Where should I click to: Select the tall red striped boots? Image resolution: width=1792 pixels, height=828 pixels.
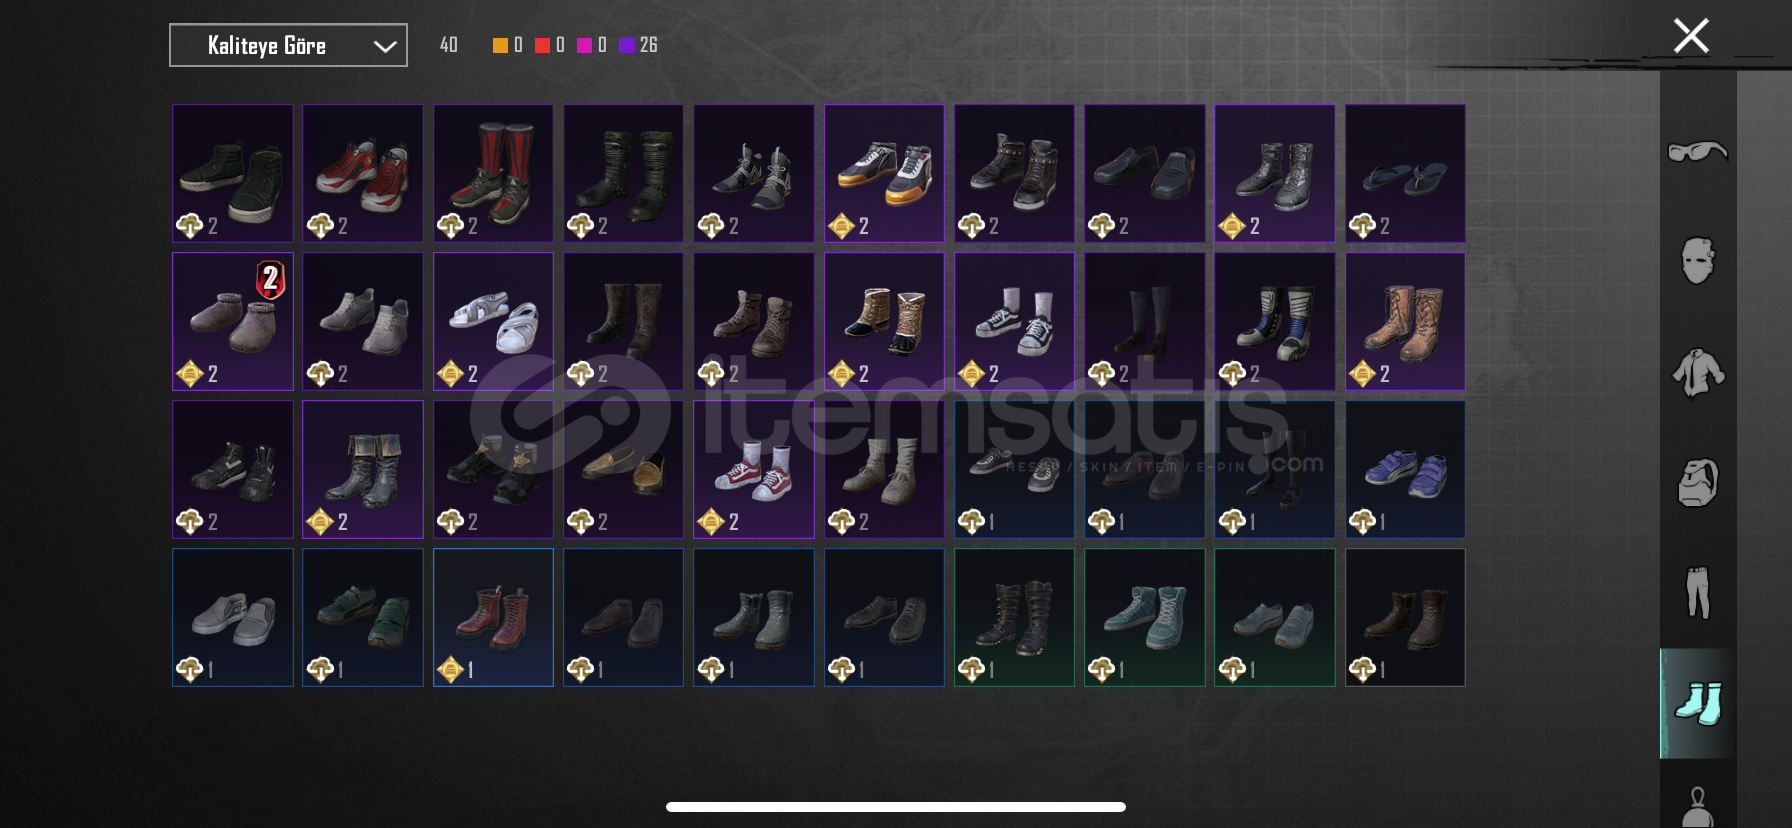click(x=493, y=173)
